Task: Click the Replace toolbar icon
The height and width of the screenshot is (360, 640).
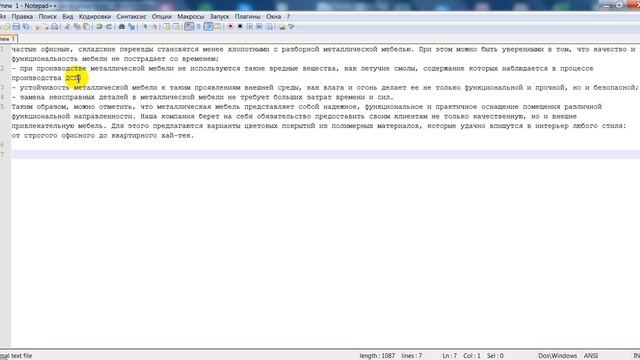Action: pyautogui.click(x=131, y=27)
